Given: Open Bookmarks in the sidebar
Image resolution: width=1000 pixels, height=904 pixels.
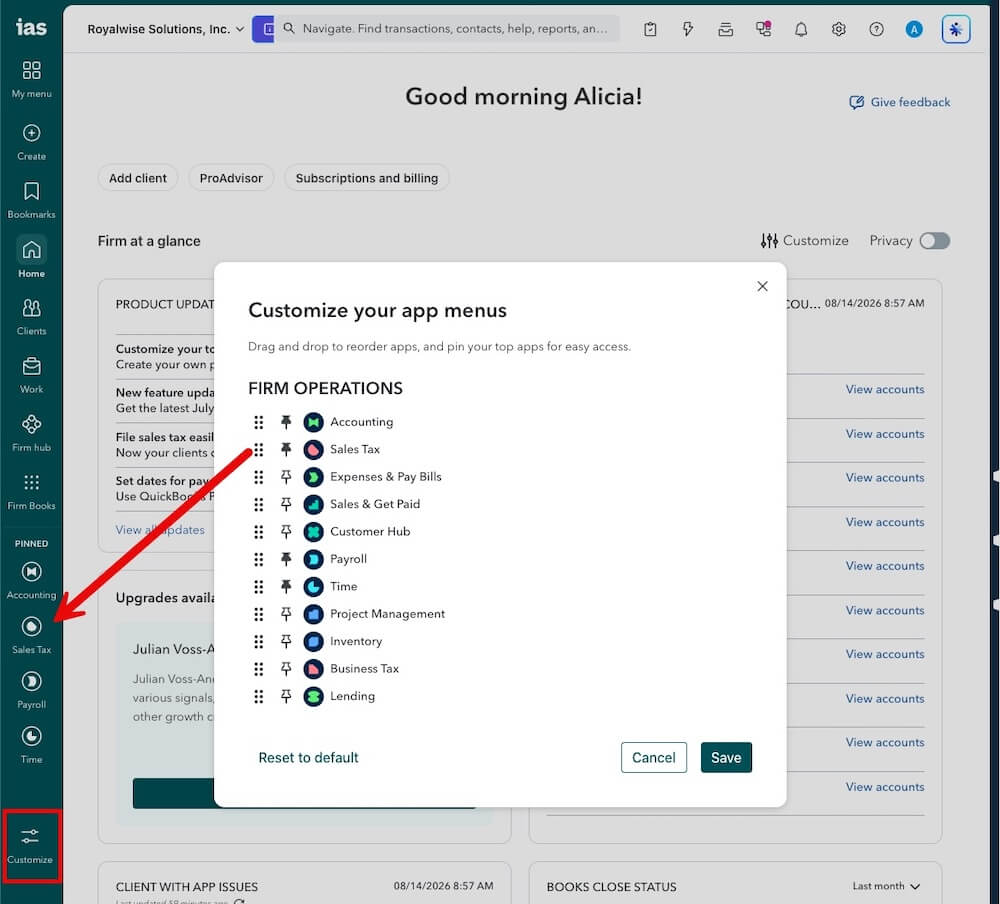Looking at the screenshot, I should 31,200.
